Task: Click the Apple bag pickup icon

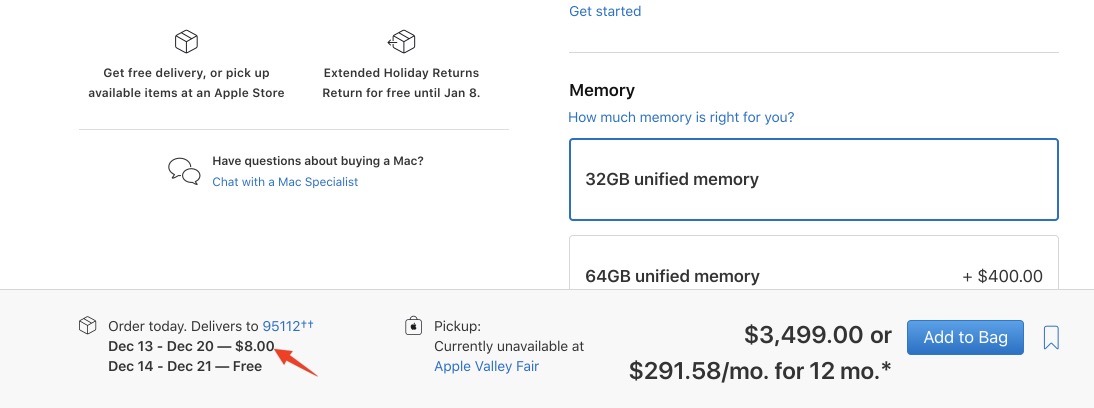Action: click(412, 326)
